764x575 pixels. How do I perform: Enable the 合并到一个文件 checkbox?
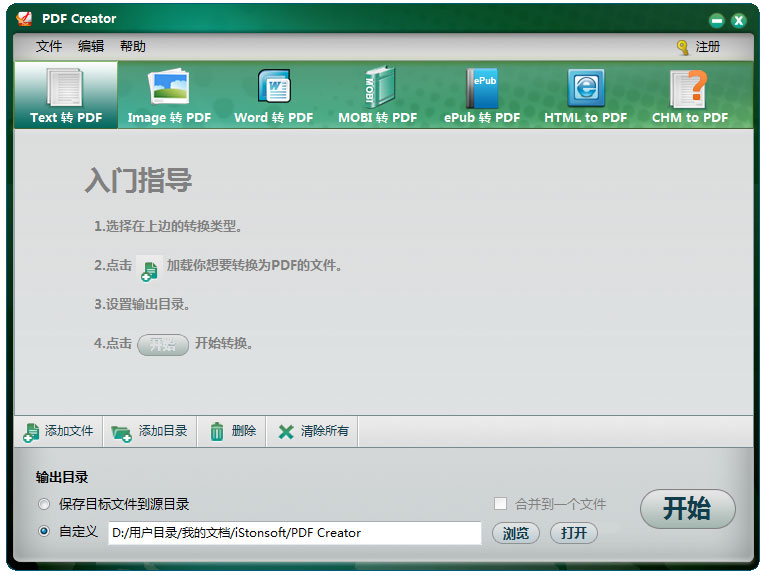pos(501,504)
